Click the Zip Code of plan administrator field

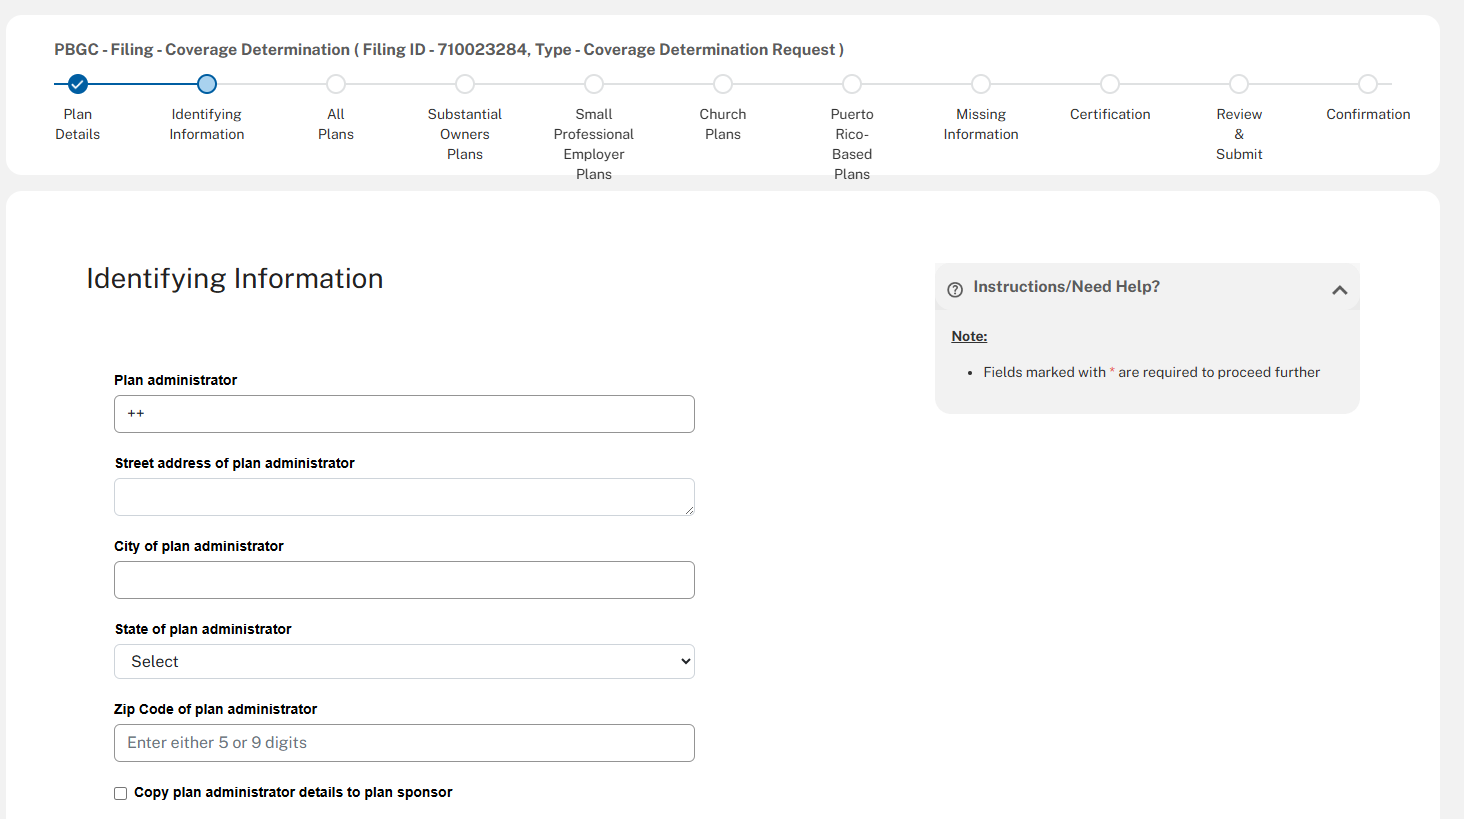[404, 743]
